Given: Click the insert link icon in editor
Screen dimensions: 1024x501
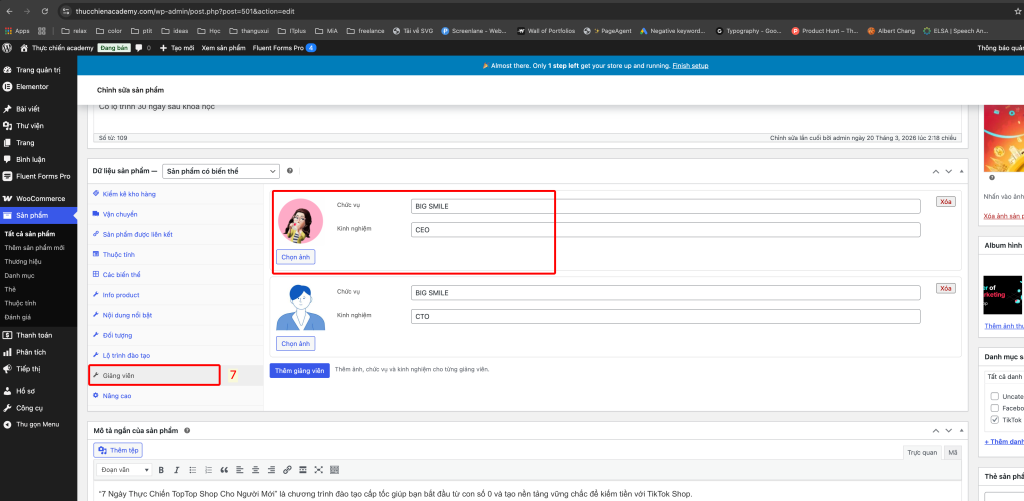Looking at the screenshot, I should click(287, 469).
